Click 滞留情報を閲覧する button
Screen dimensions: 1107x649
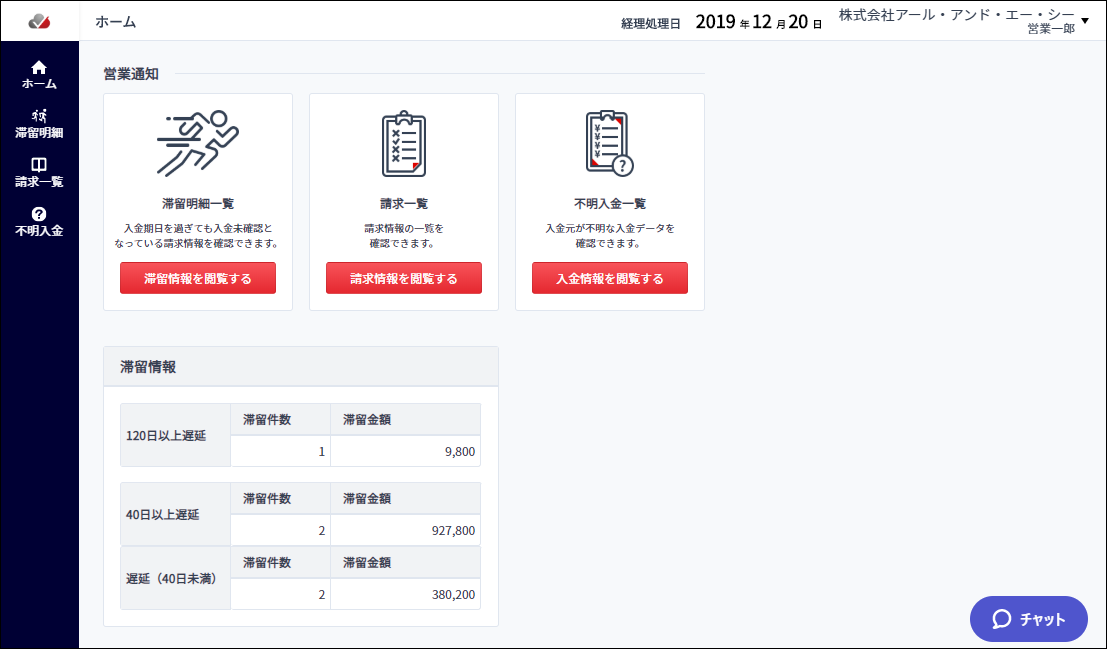point(198,278)
